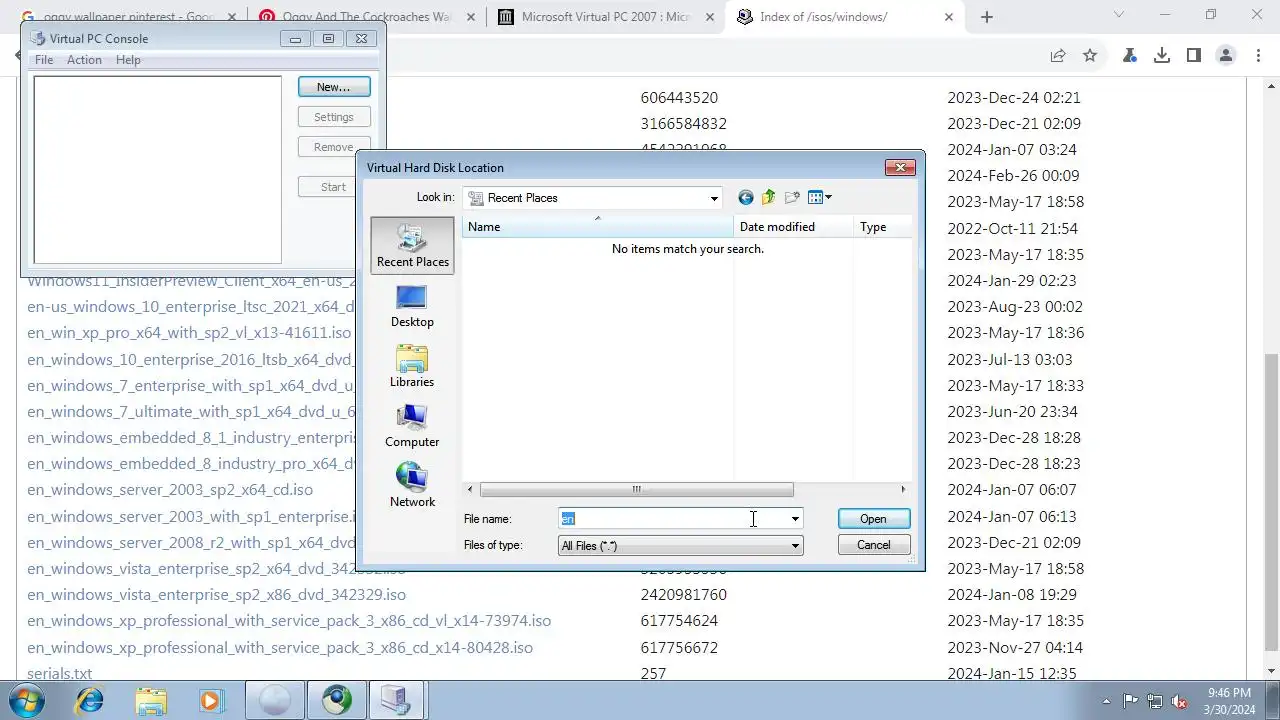Image resolution: width=1280 pixels, height=720 pixels.
Task: Open Windows Start orb
Action: point(27,700)
